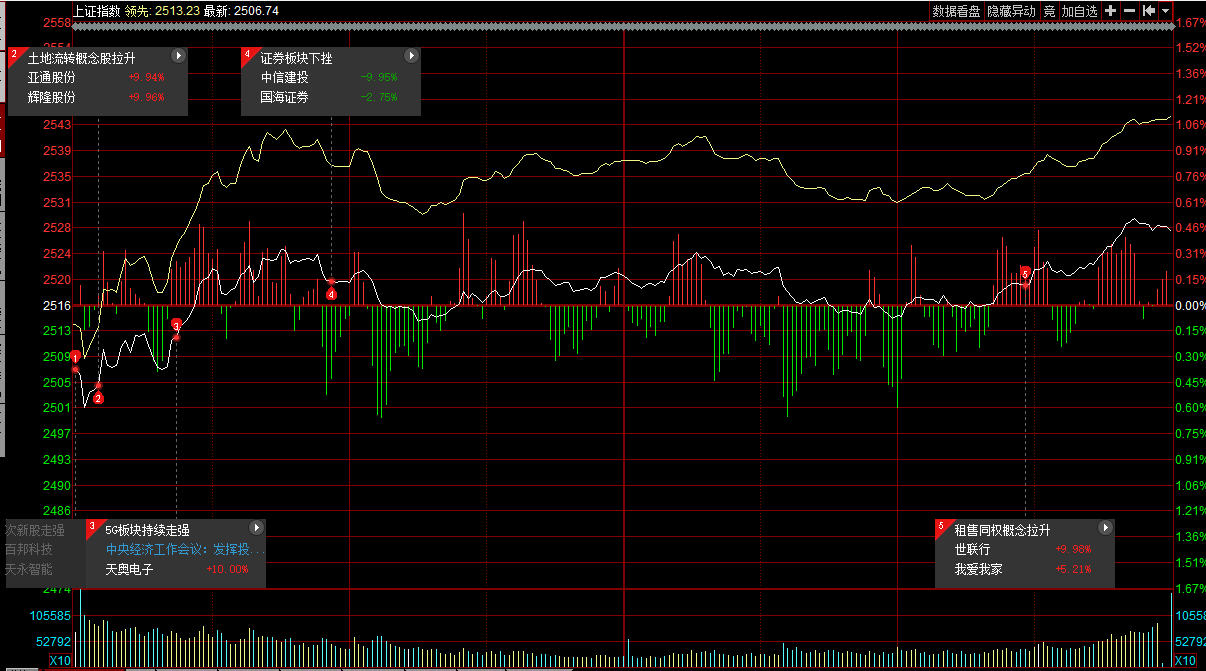Toggle the 竞 call auction button
Viewport: 1206px width, 671px height.
pyautogui.click(x=1048, y=11)
